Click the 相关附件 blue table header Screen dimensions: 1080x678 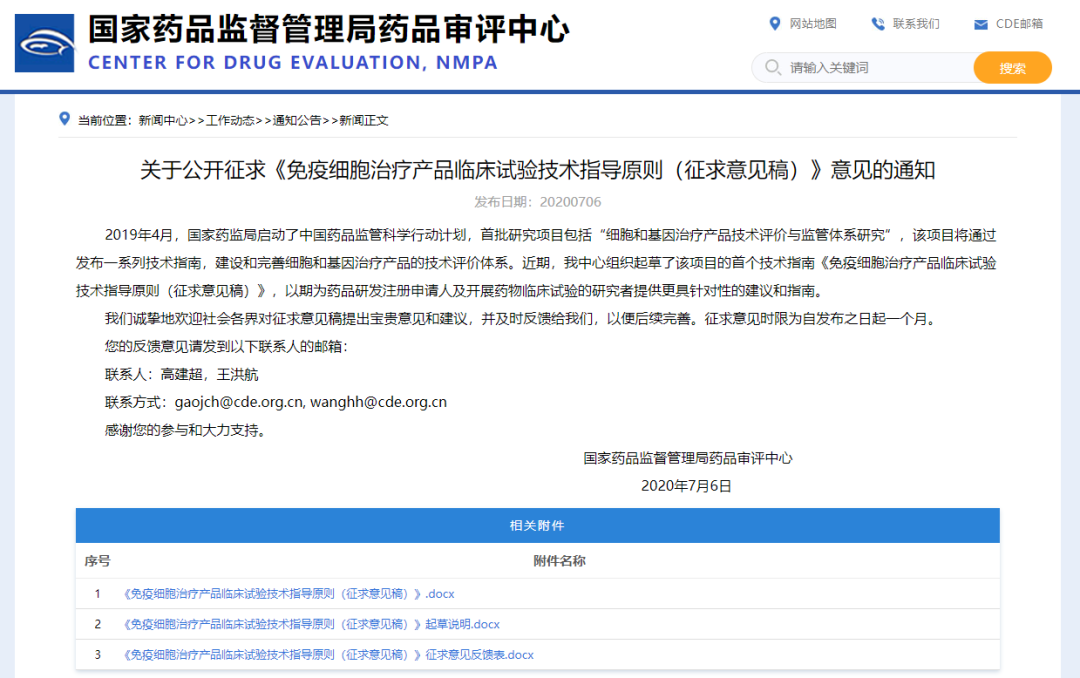(537, 525)
